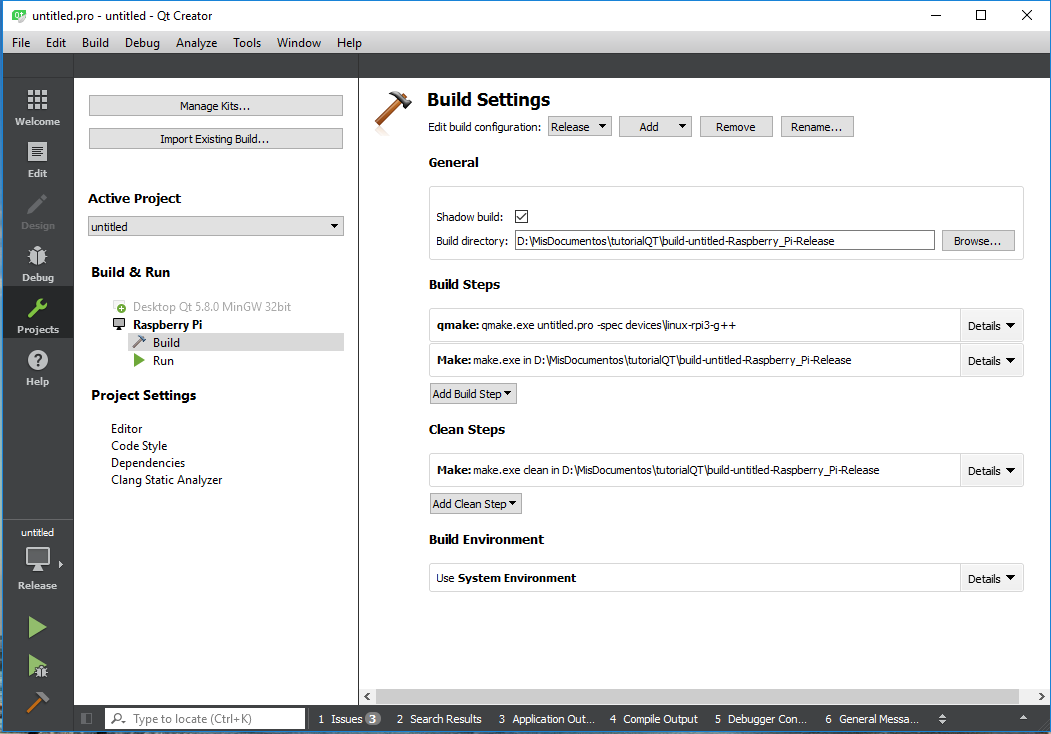Screen dimensions: 1051x734
Task: Open the Release build configuration dropdown
Action: [x=580, y=127]
